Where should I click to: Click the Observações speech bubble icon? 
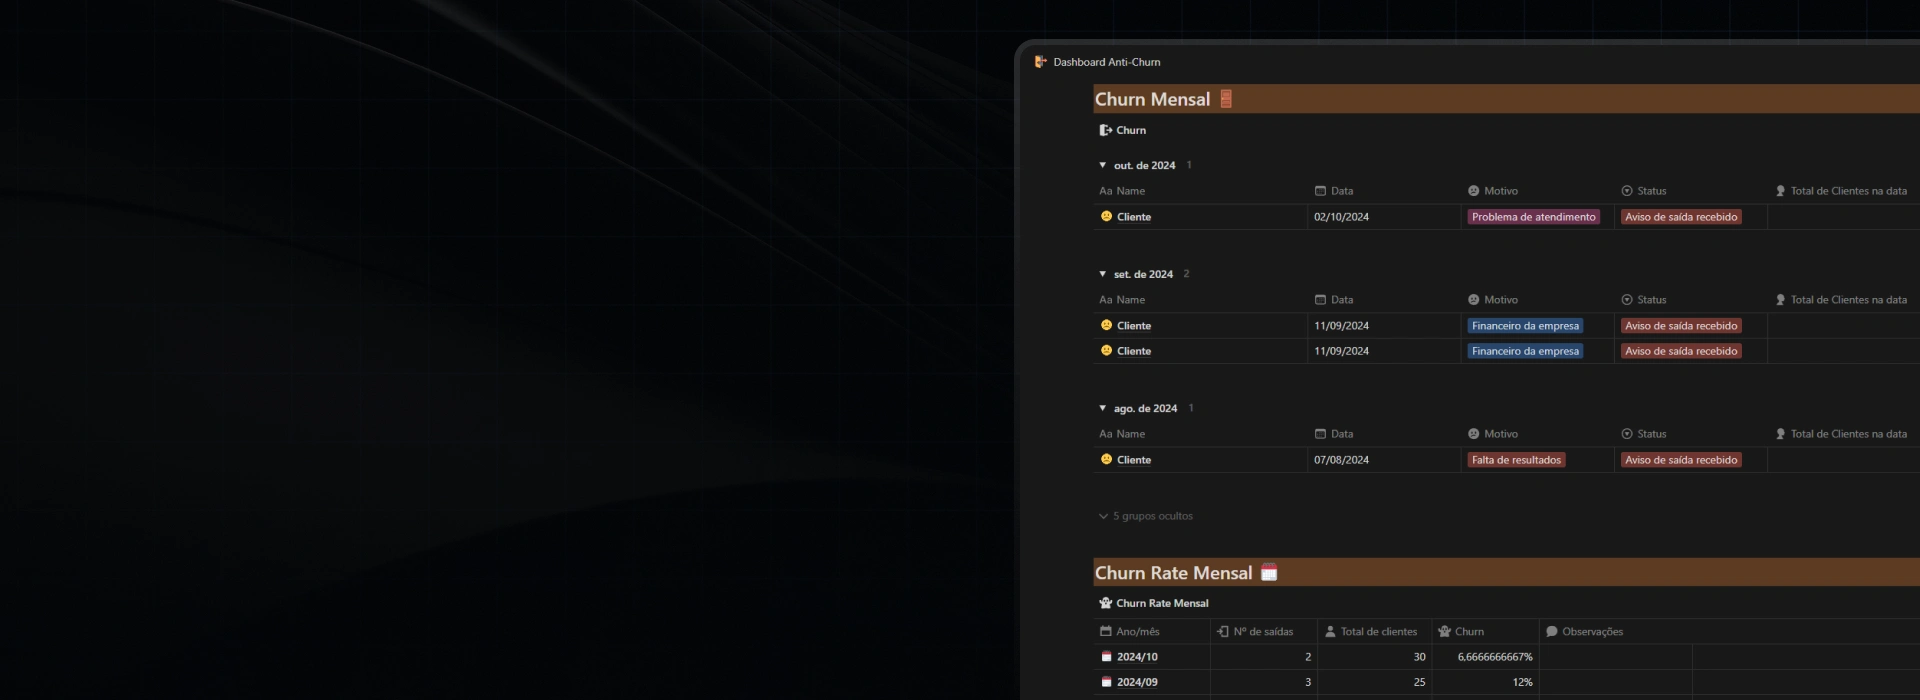[x=1551, y=631]
